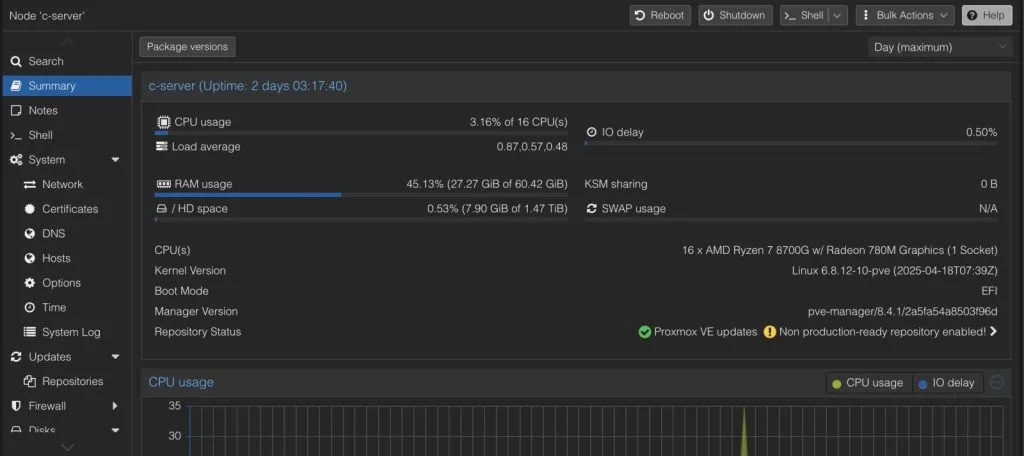Open the Notes menu item
Viewport: 1024px width, 456px height.
pyautogui.click(x=67, y=110)
